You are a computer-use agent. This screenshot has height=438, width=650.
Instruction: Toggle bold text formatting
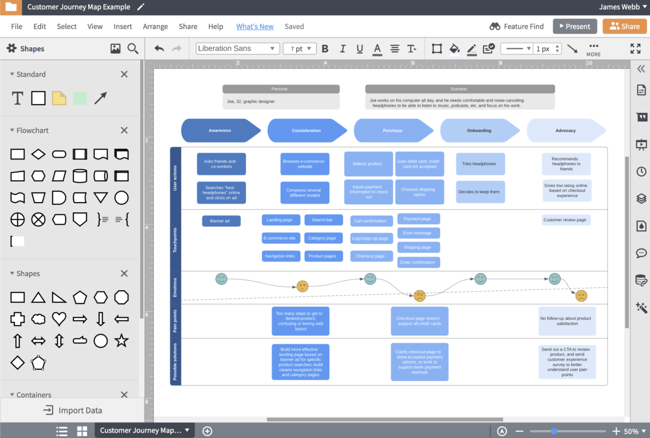point(325,48)
